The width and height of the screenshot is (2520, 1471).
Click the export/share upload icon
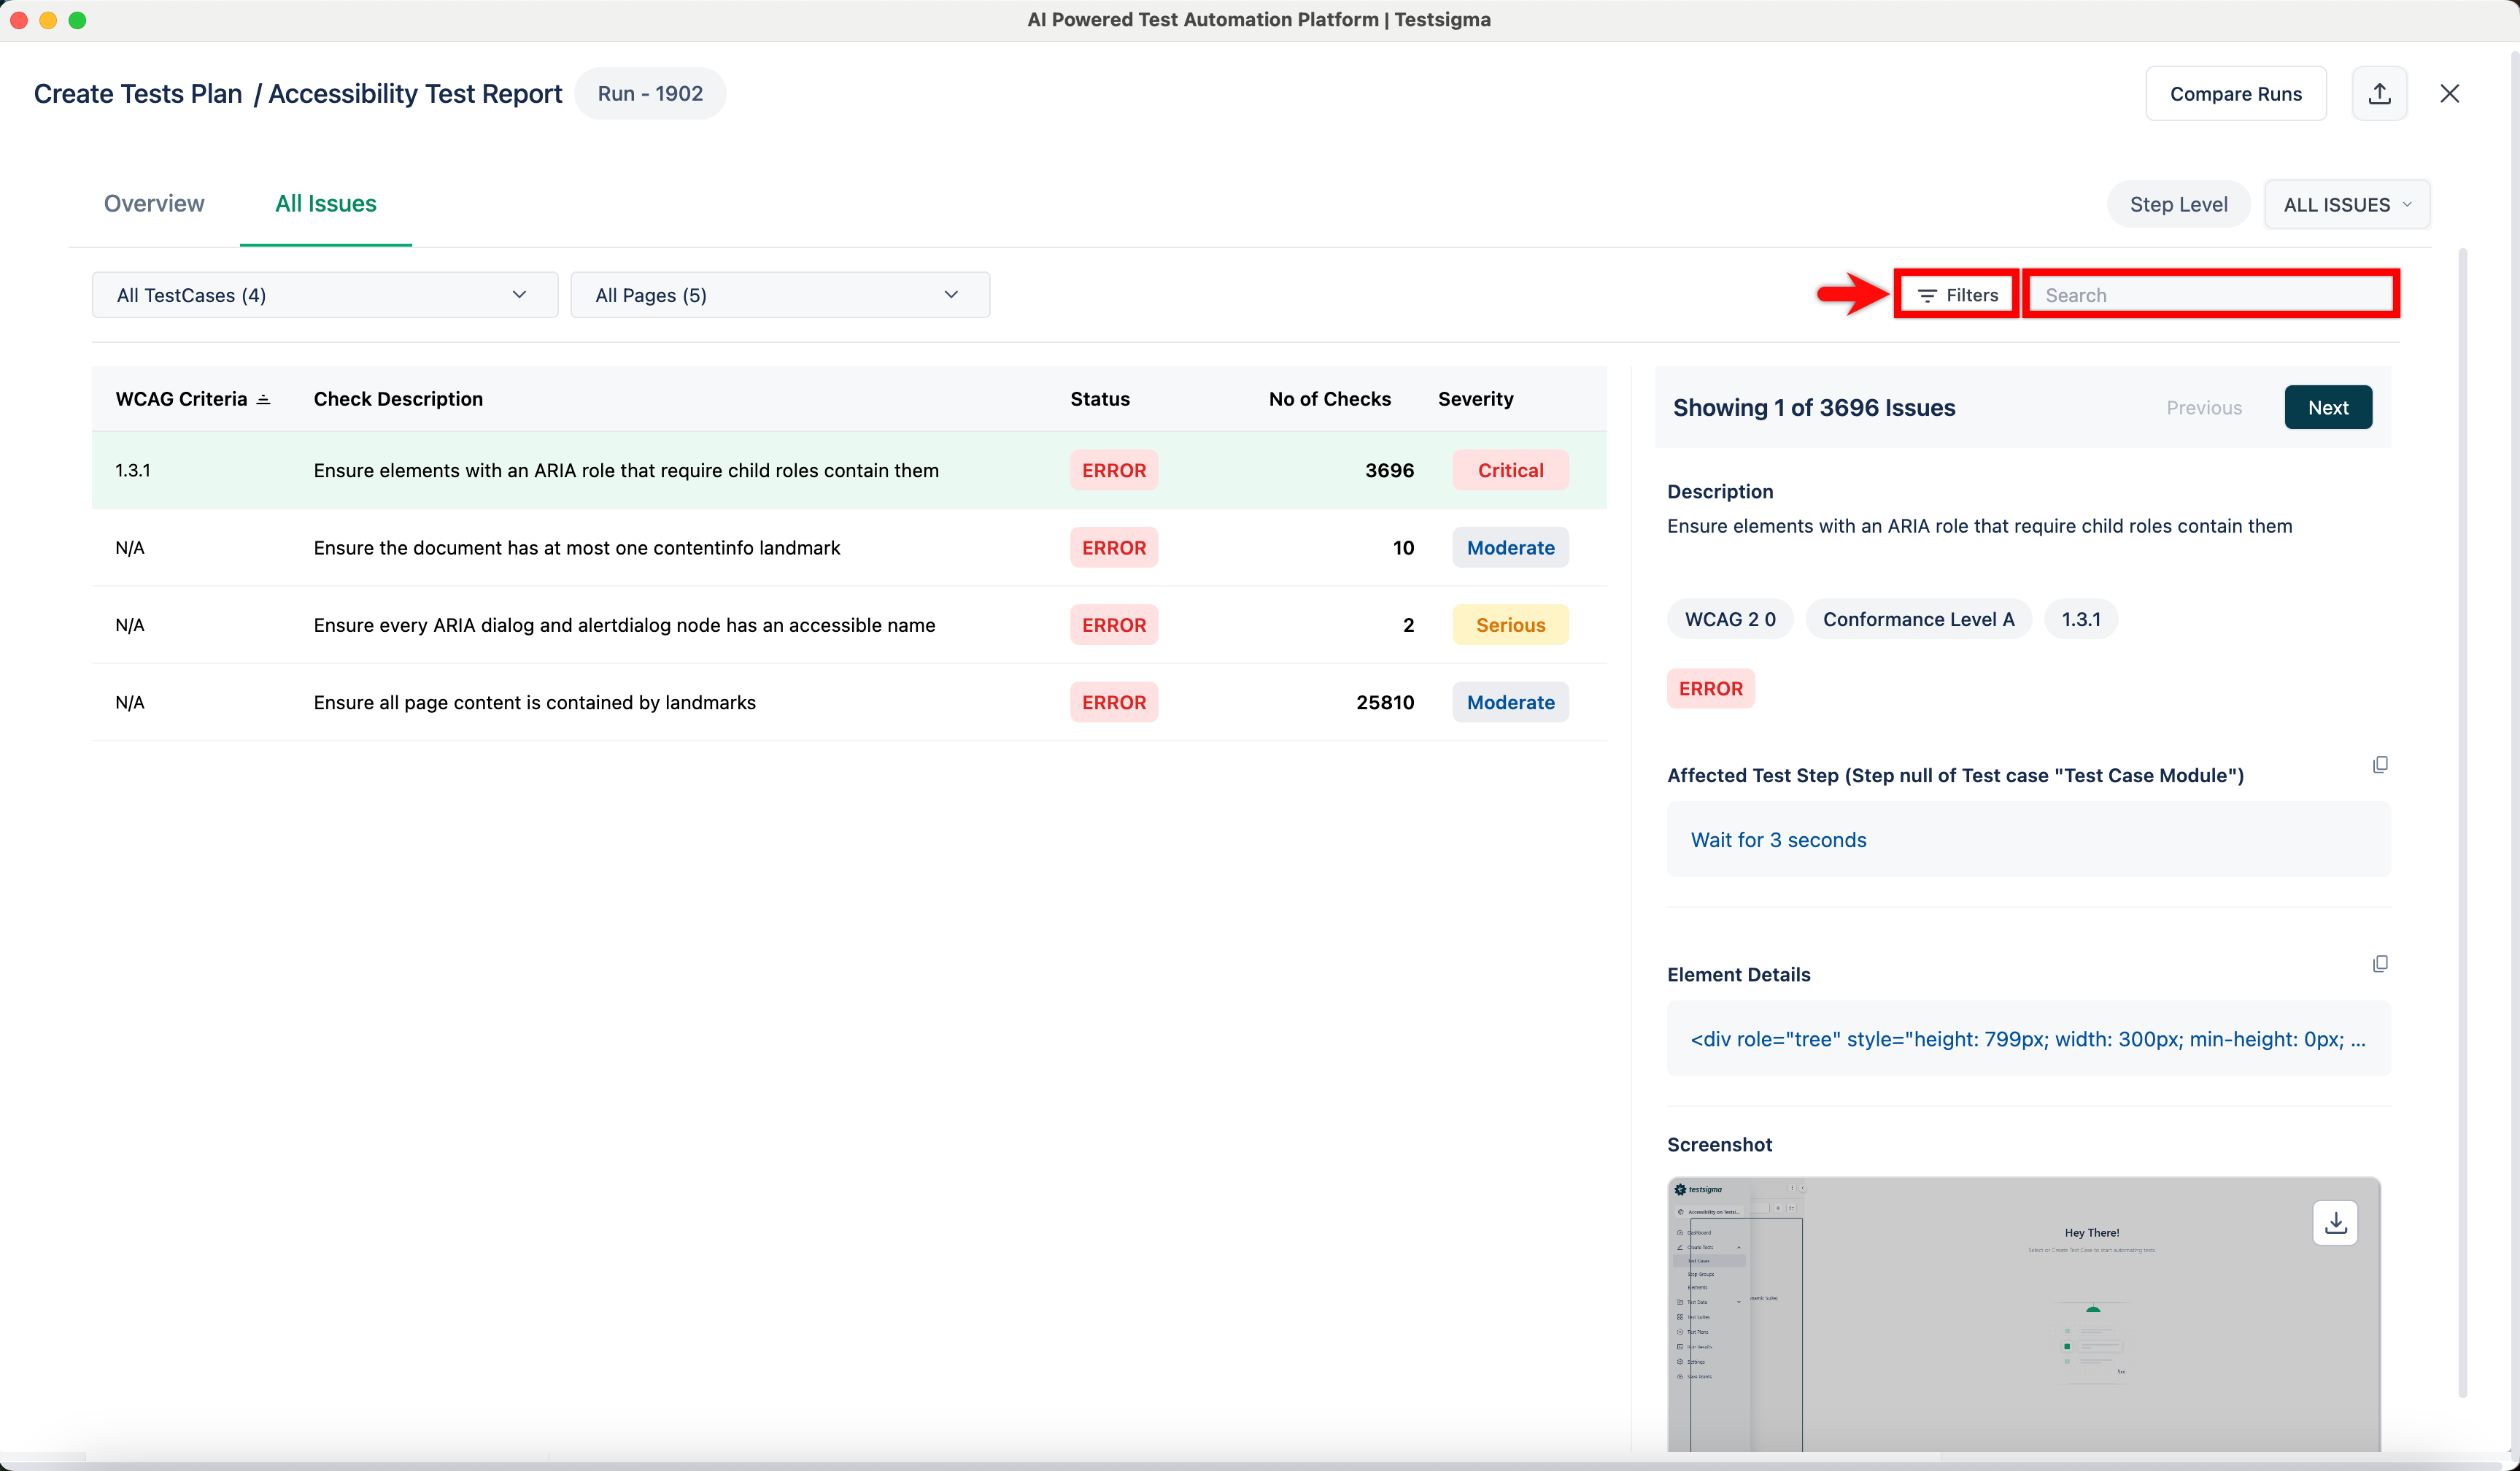click(2379, 93)
